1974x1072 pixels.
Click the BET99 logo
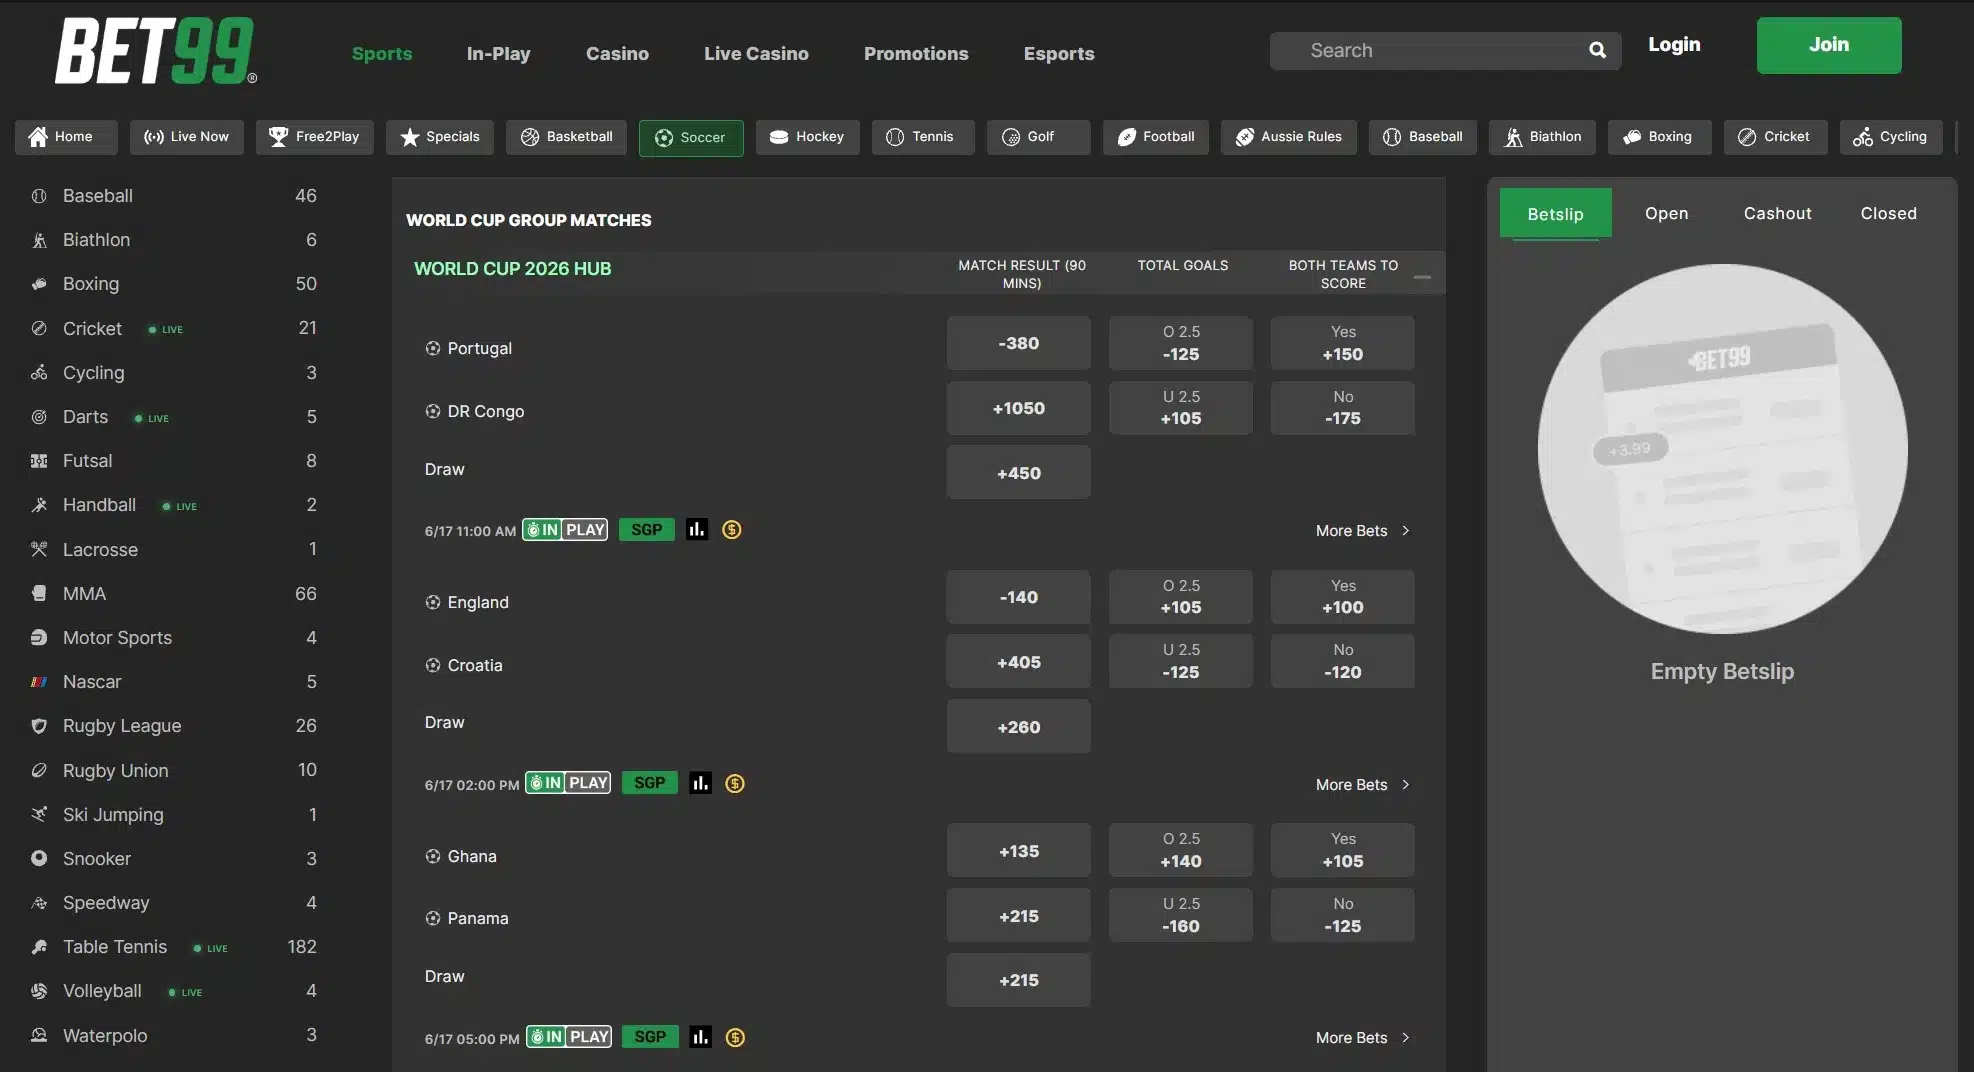156,50
